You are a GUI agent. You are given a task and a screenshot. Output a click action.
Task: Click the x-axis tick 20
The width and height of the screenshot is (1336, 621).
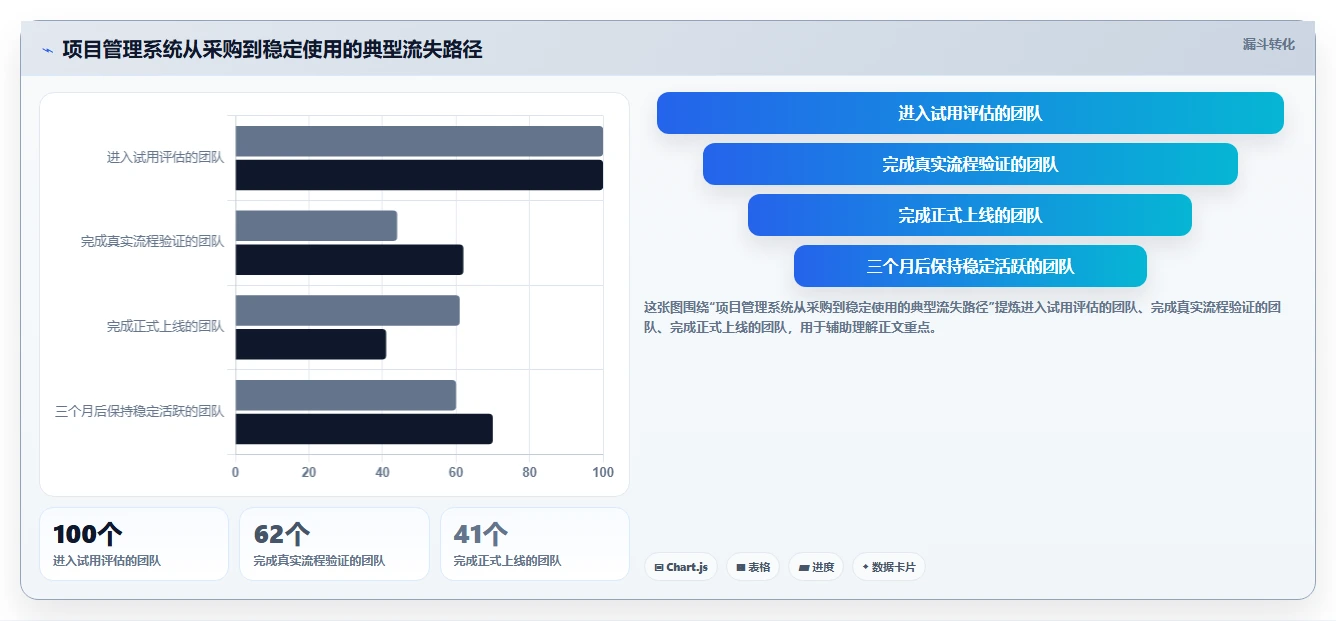pyautogui.click(x=309, y=472)
